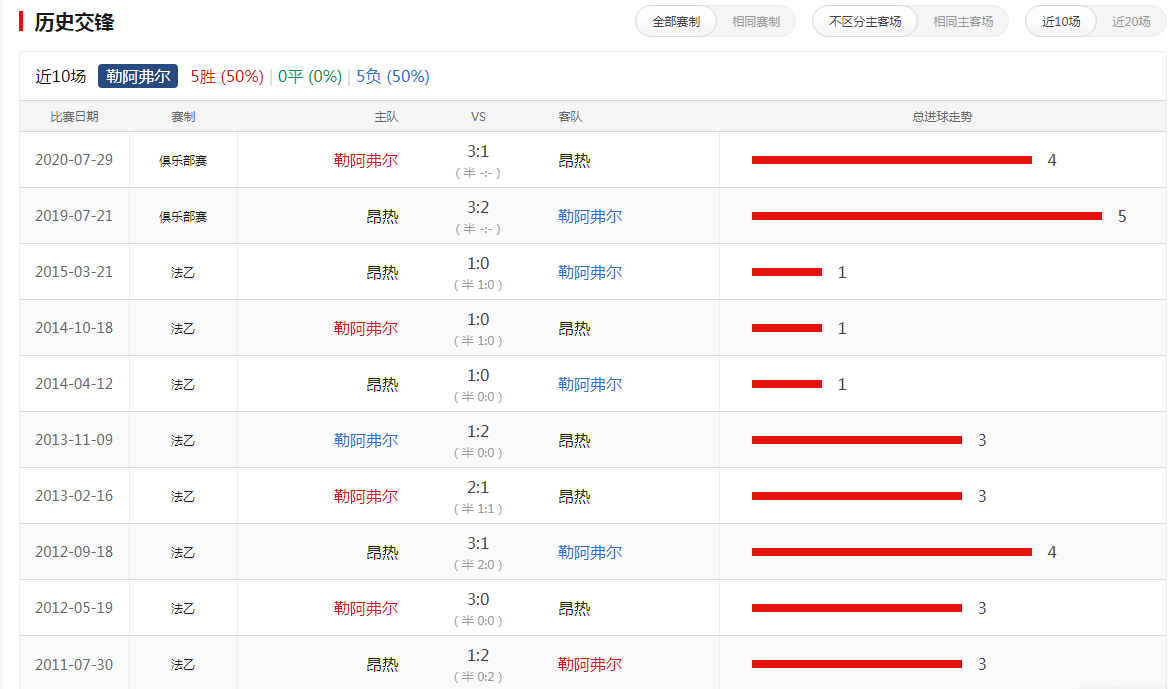Click 1:2 score of 2013-11-09 match

point(478,431)
